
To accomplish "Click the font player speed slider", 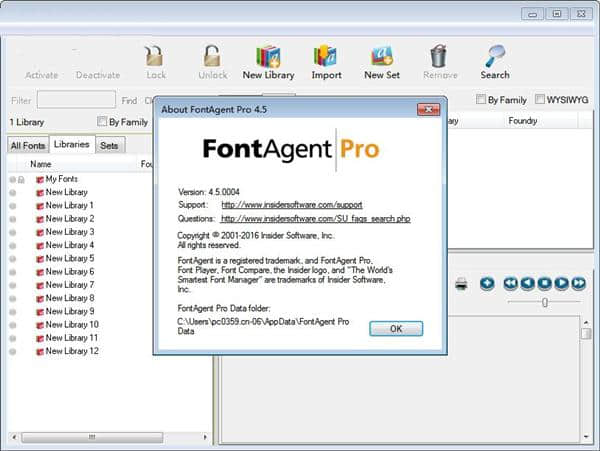I will [x=545, y=302].
